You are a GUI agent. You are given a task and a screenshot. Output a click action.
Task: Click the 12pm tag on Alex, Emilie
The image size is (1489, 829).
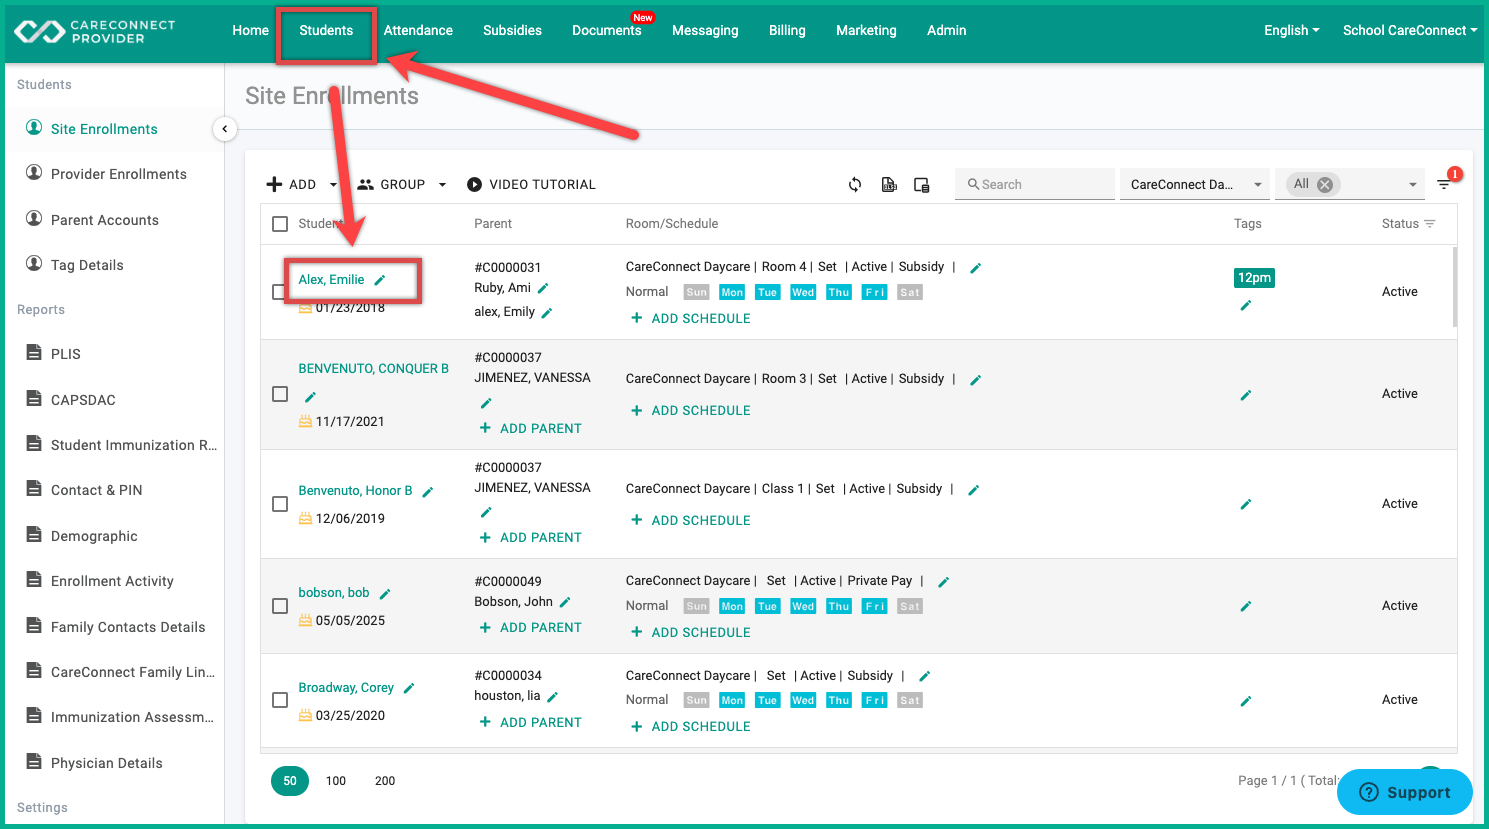tap(1254, 278)
